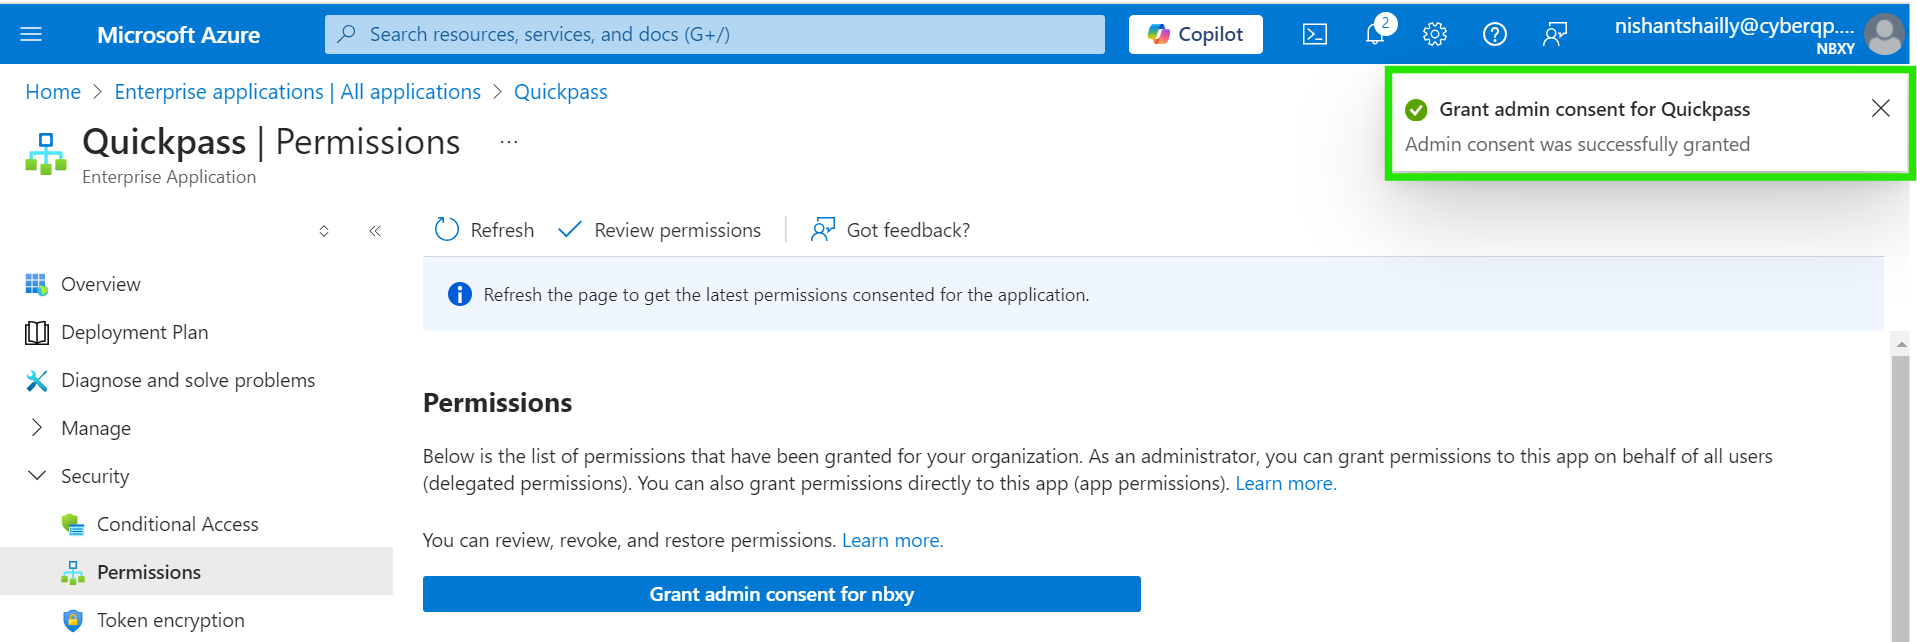Click the Quickpass enterprise application icon
The width and height of the screenshot is (1917, 642).
(46, 153)
